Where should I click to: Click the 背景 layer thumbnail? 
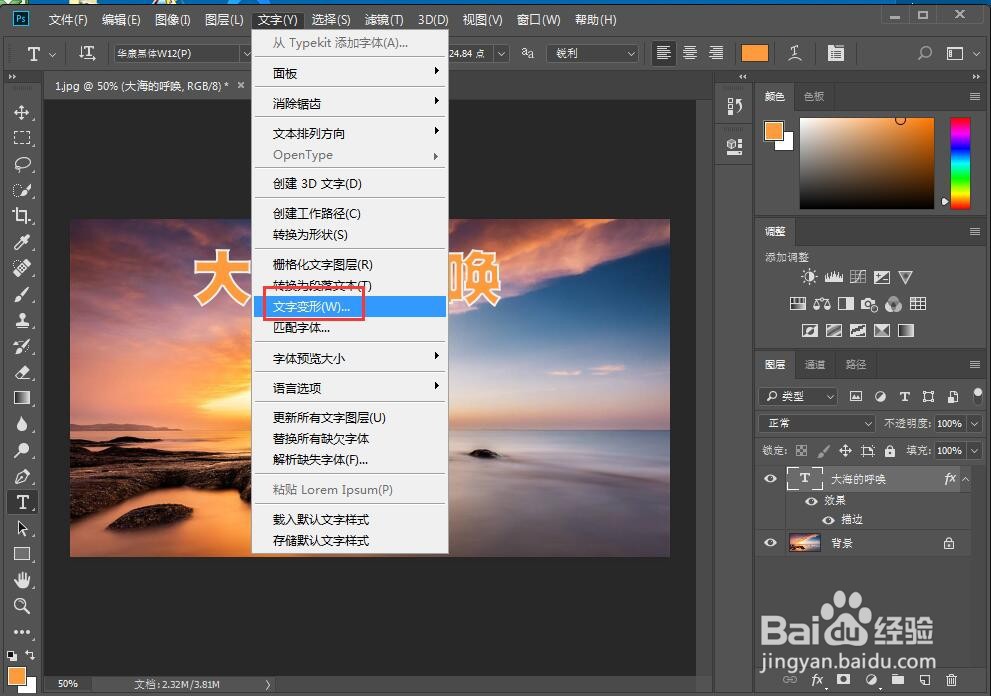[805, 543]
